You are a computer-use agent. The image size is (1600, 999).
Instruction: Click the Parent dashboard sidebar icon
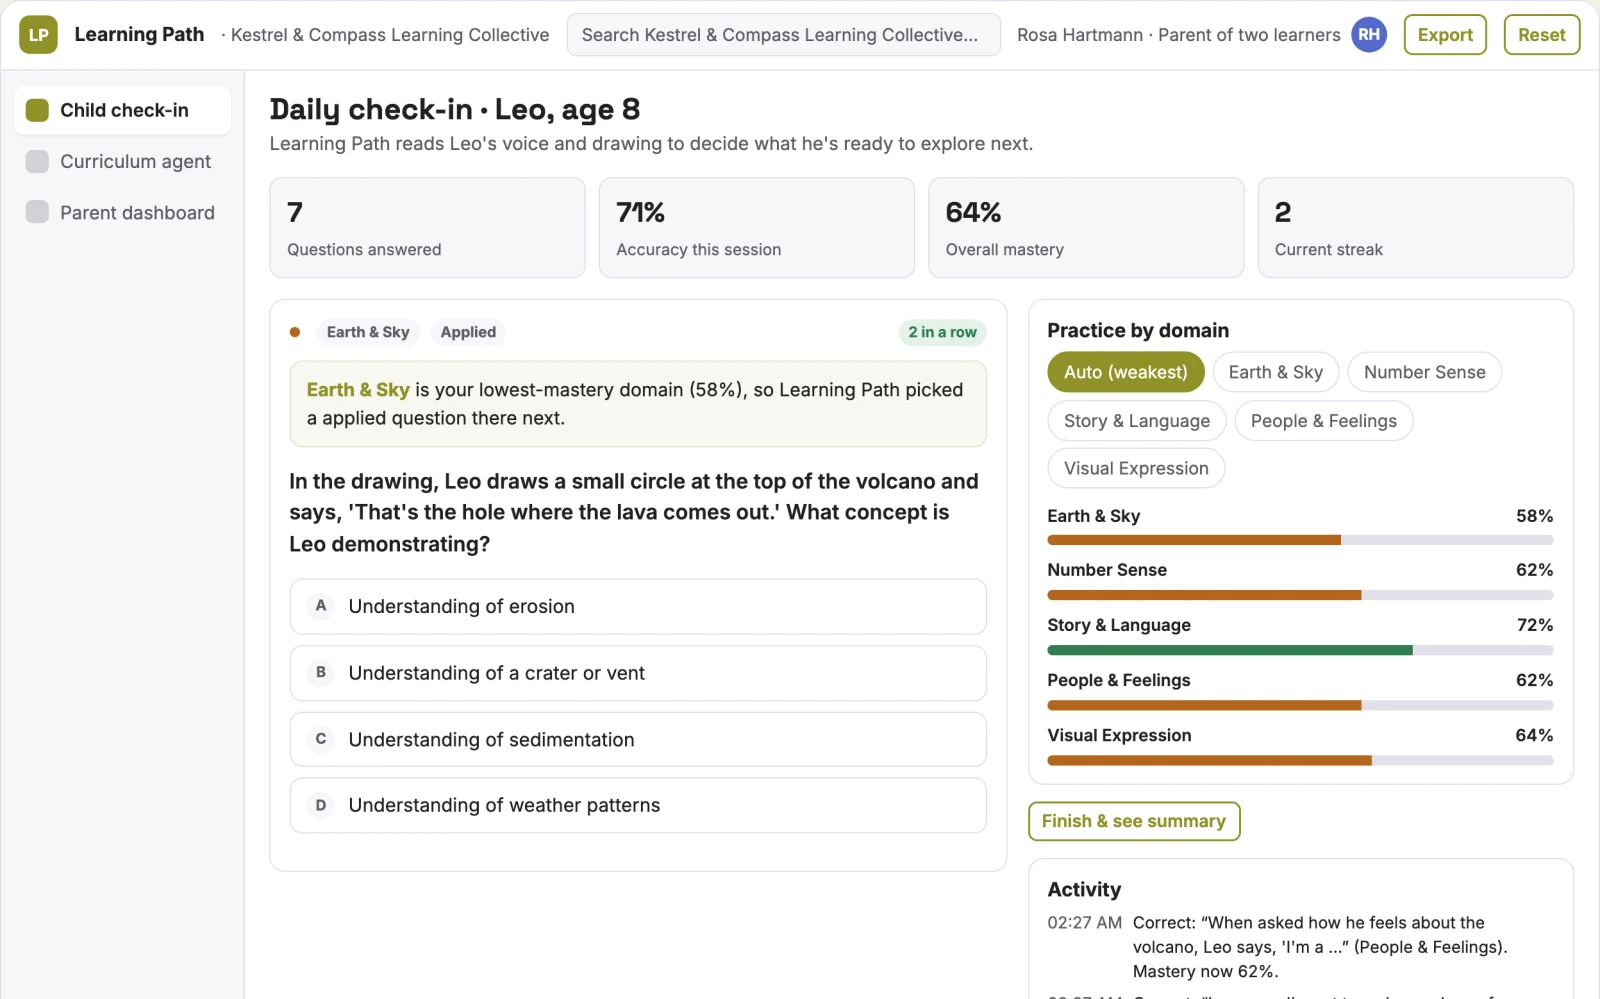coord(37,212)
